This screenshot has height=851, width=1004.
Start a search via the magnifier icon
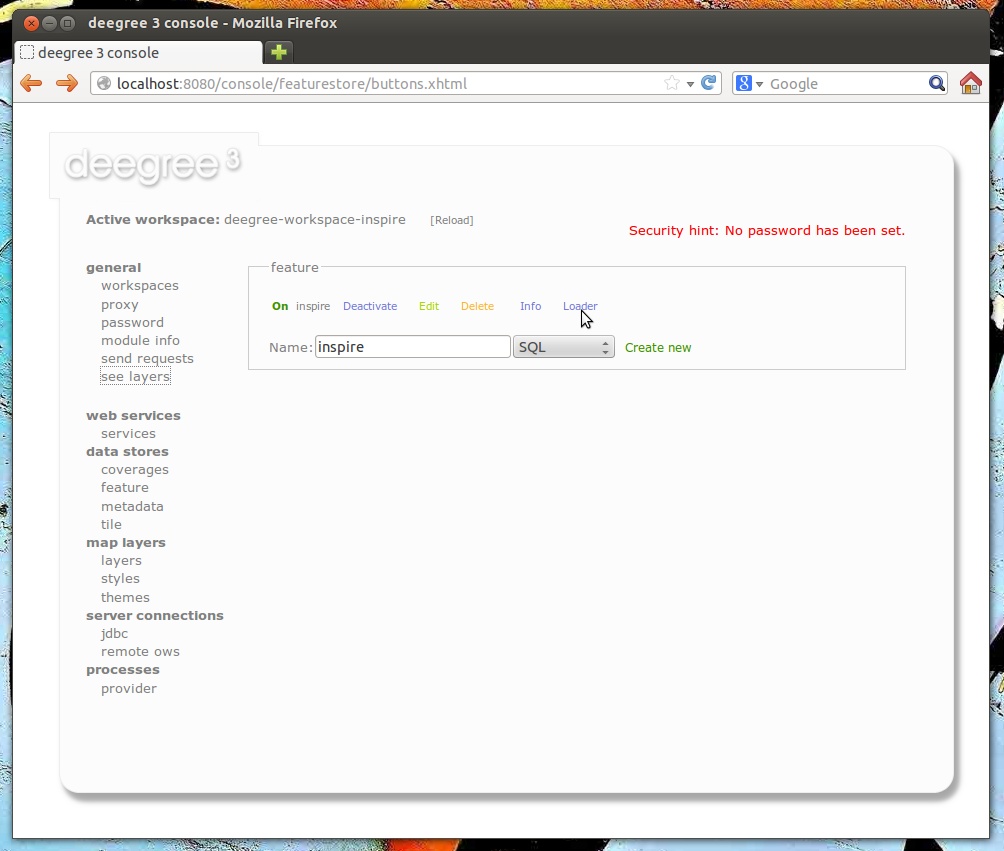pos(934,83)
